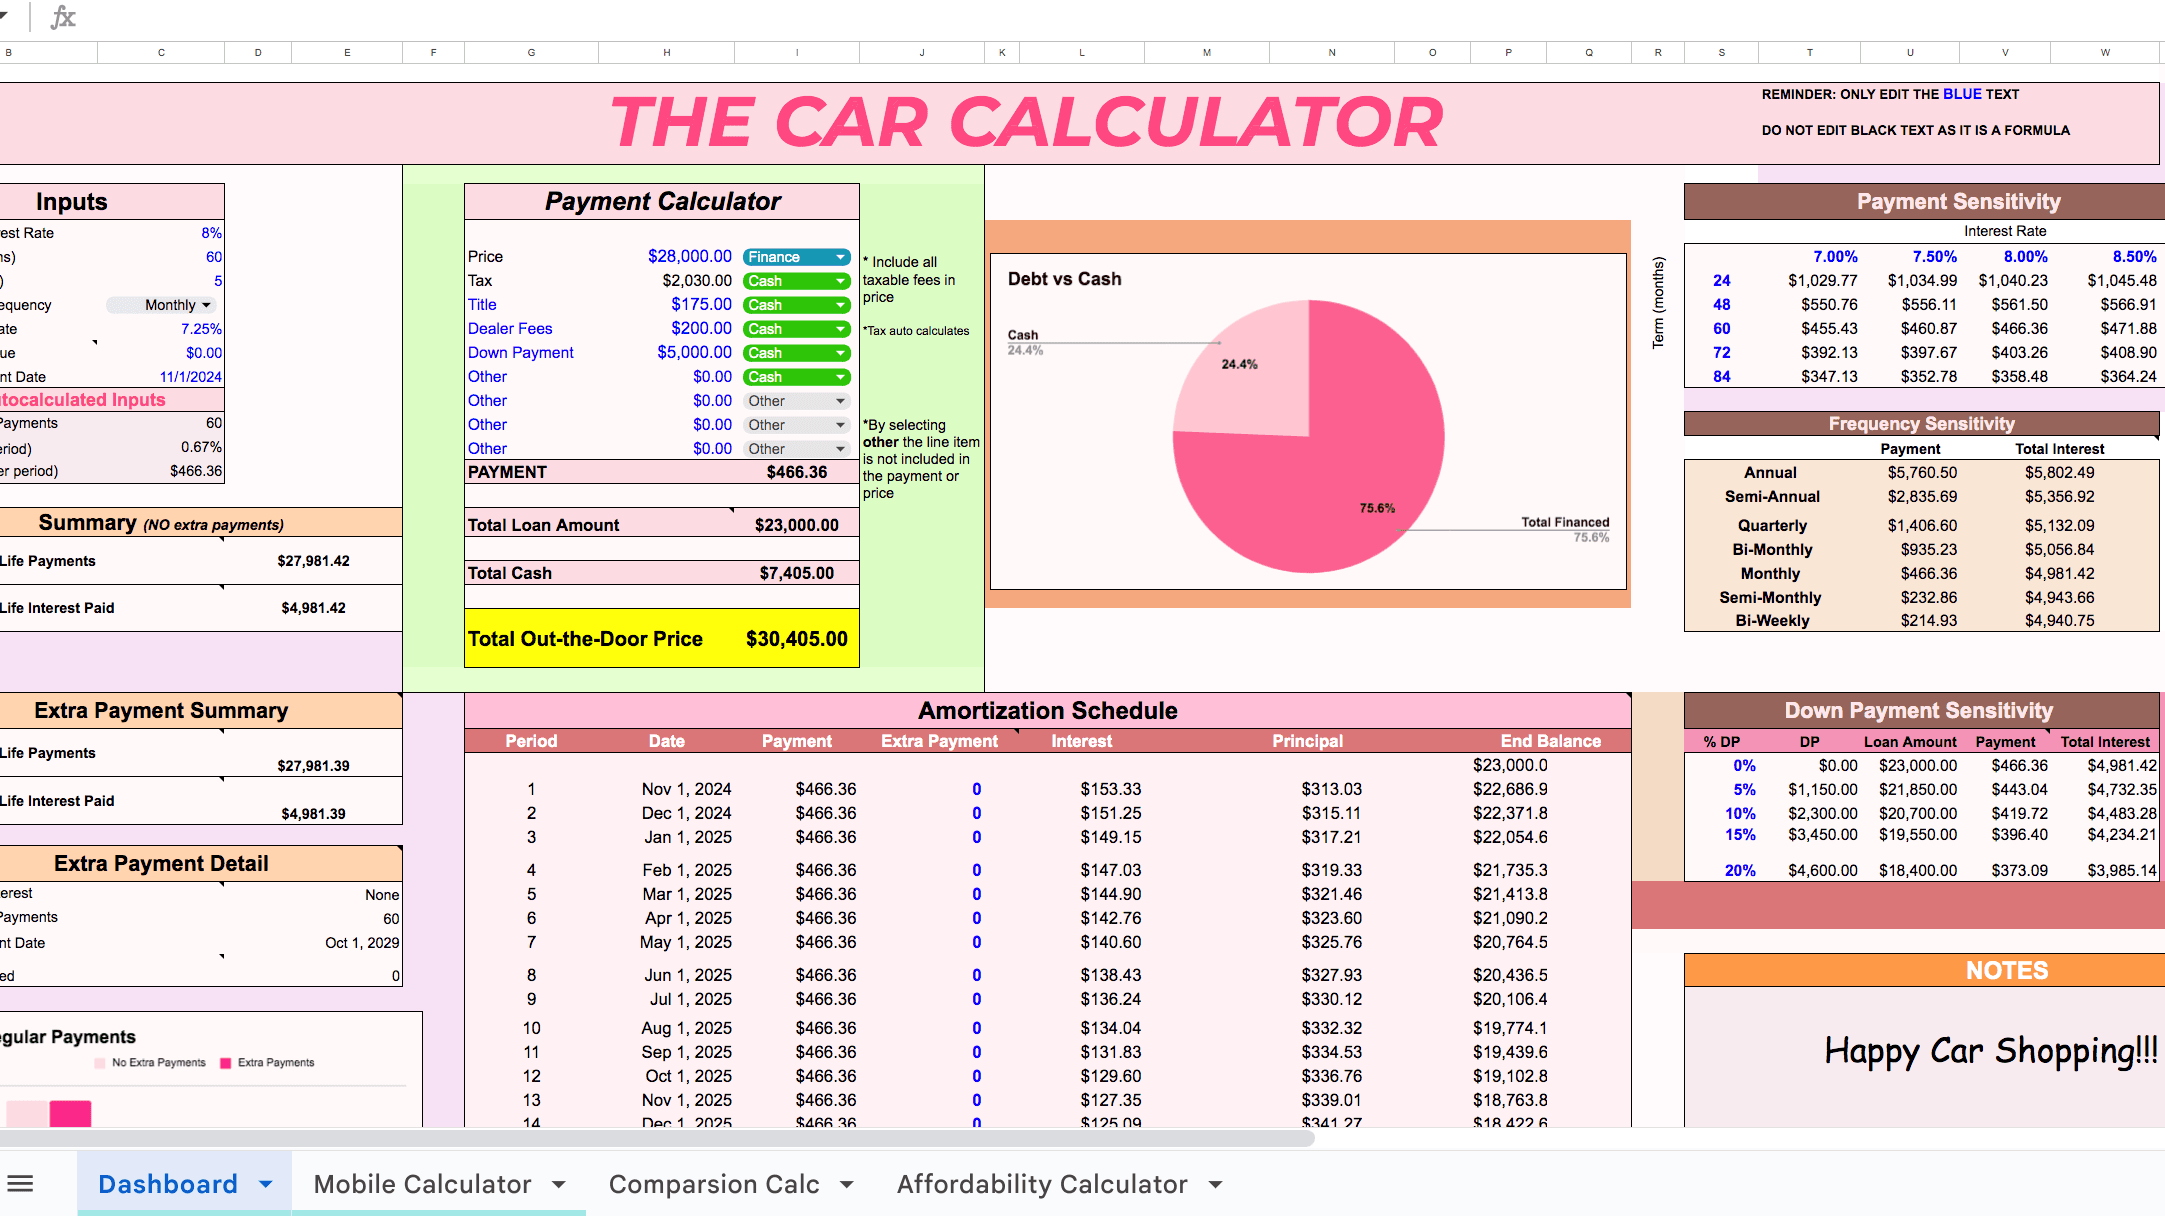This screenshot has width=2165, height=1218.
Task: Open the Comparsion Calc tab options arrow
Action: pos(847,1184)
